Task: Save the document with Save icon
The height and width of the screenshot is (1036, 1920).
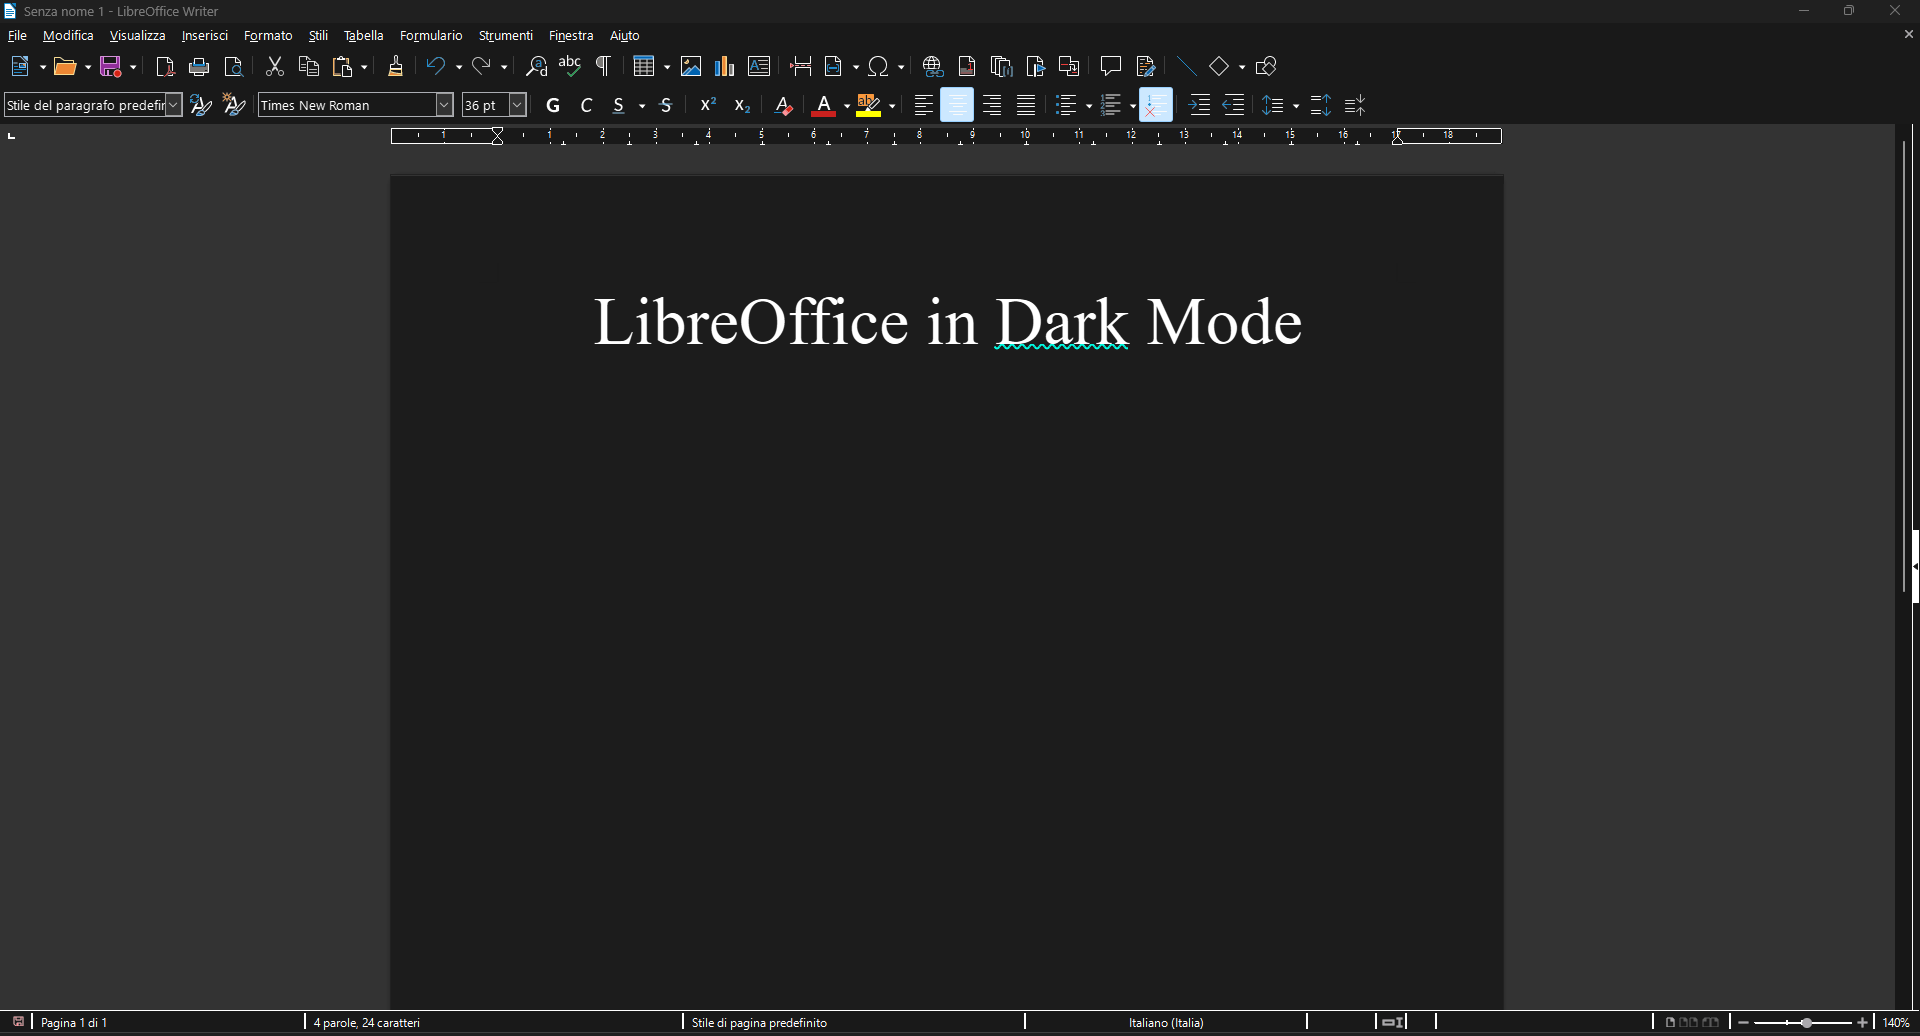Action: coord(111,67)
